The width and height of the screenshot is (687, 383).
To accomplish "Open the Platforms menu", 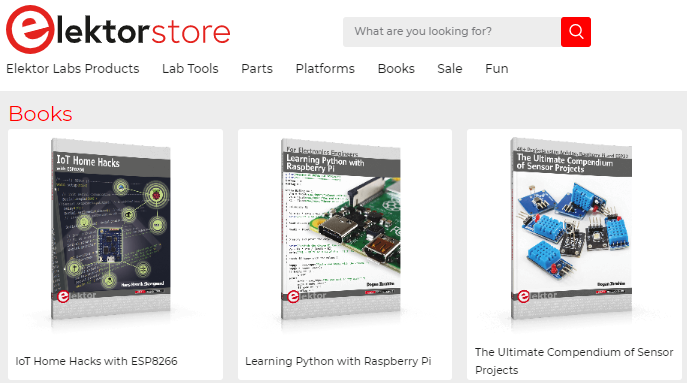I will click(x=325, y=69).
